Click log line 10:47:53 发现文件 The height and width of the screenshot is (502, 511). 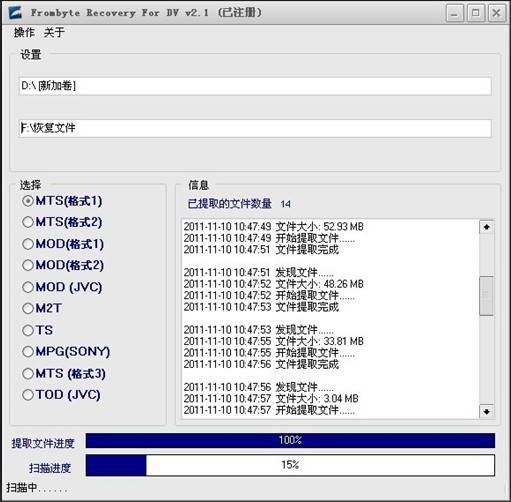[x=259, y=330]
